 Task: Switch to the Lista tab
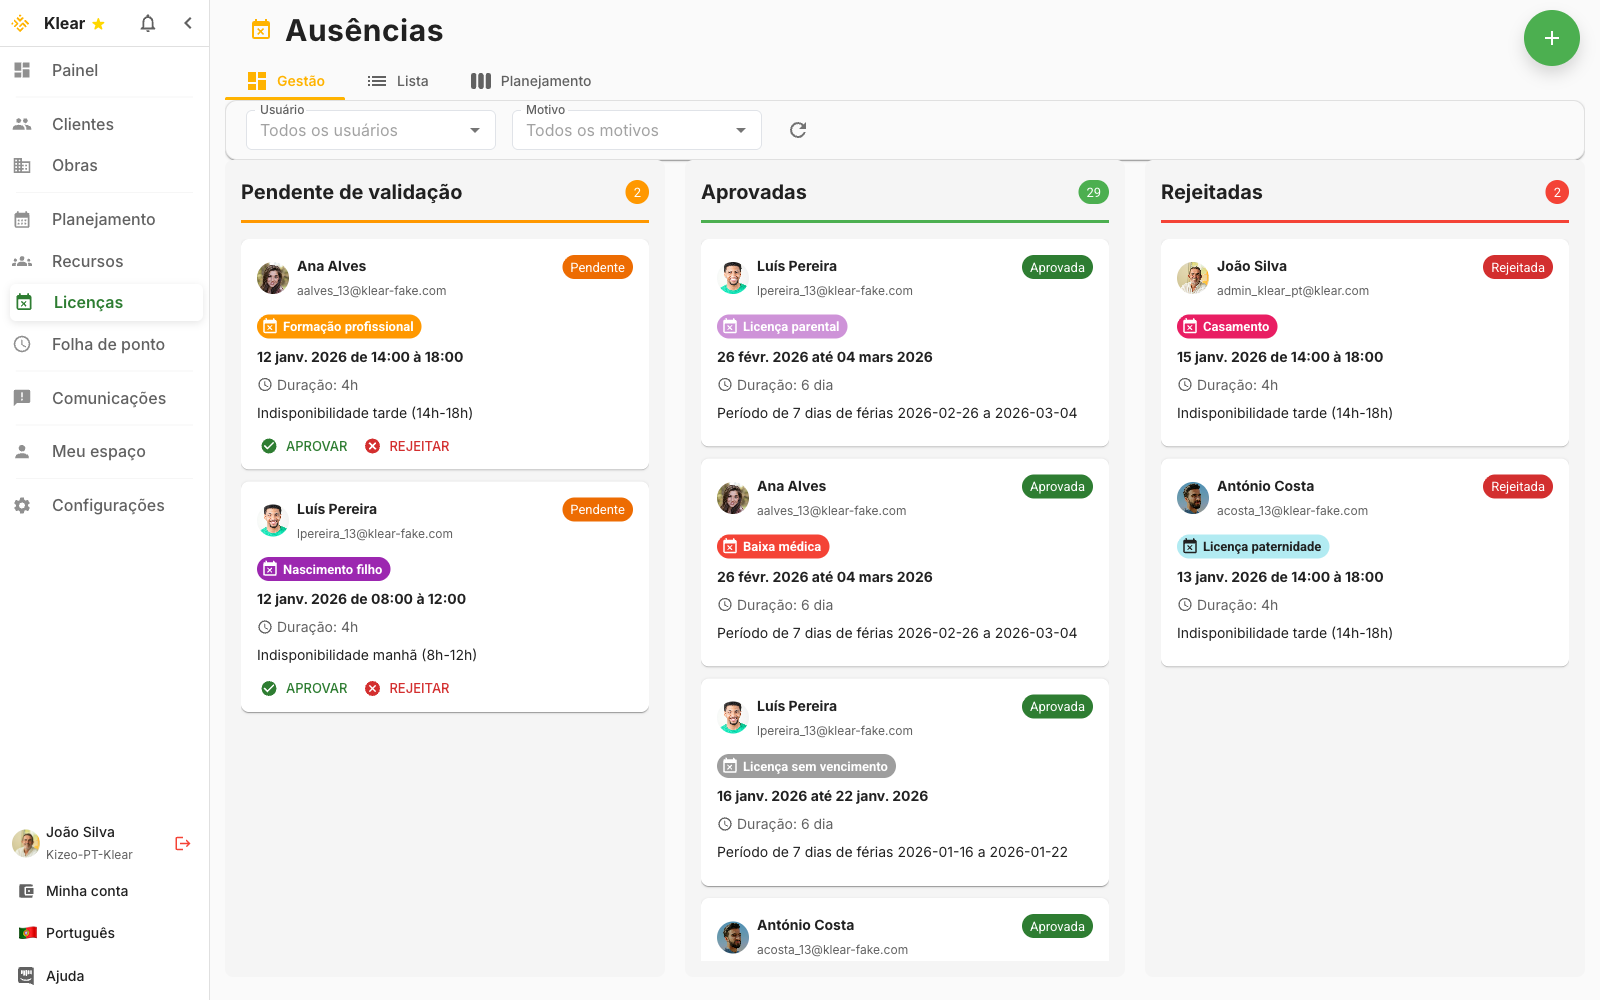point(398,81)
